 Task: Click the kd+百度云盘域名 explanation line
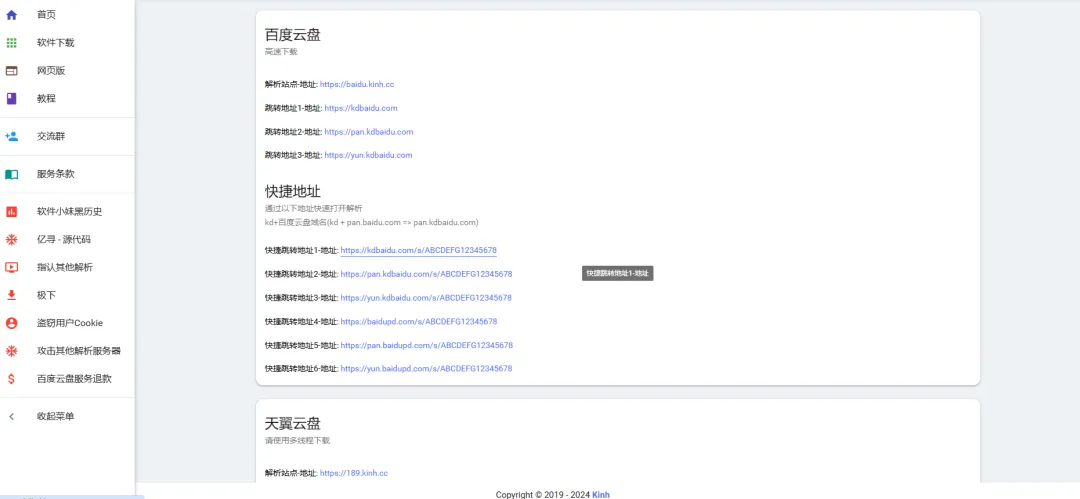coord(371,223)
